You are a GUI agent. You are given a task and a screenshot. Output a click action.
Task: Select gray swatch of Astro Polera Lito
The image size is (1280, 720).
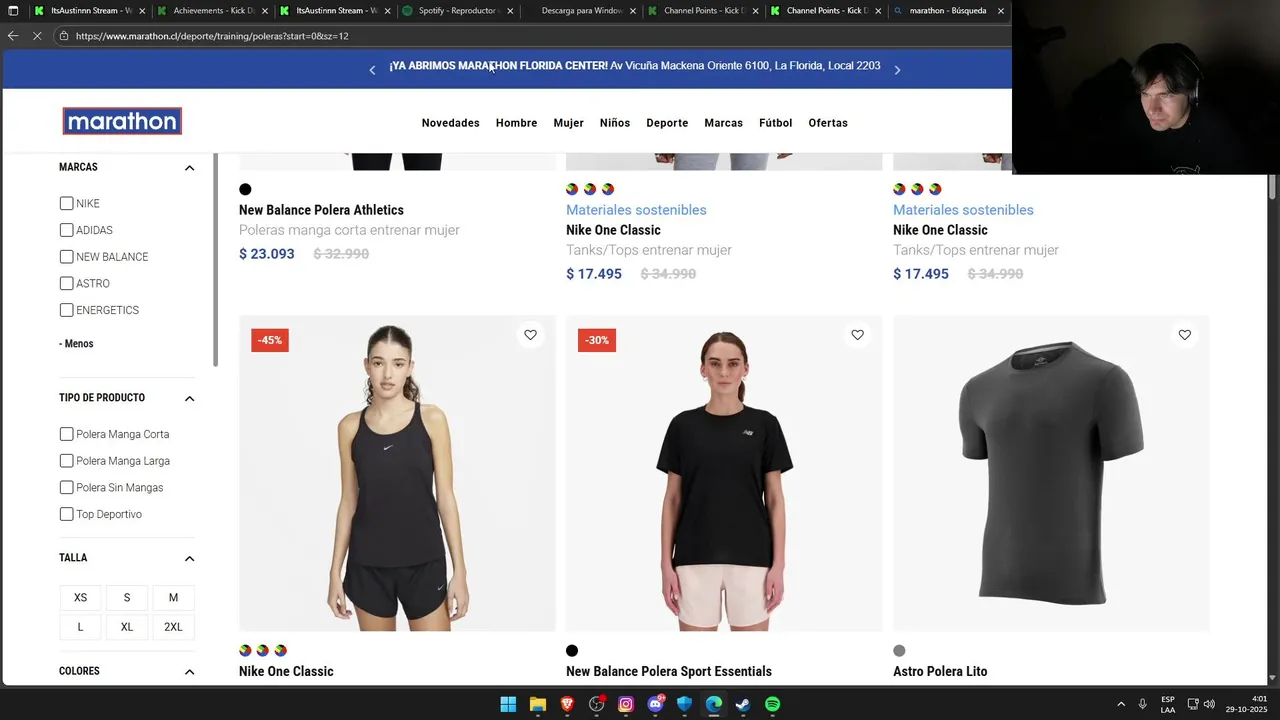(x=899, y=651)
